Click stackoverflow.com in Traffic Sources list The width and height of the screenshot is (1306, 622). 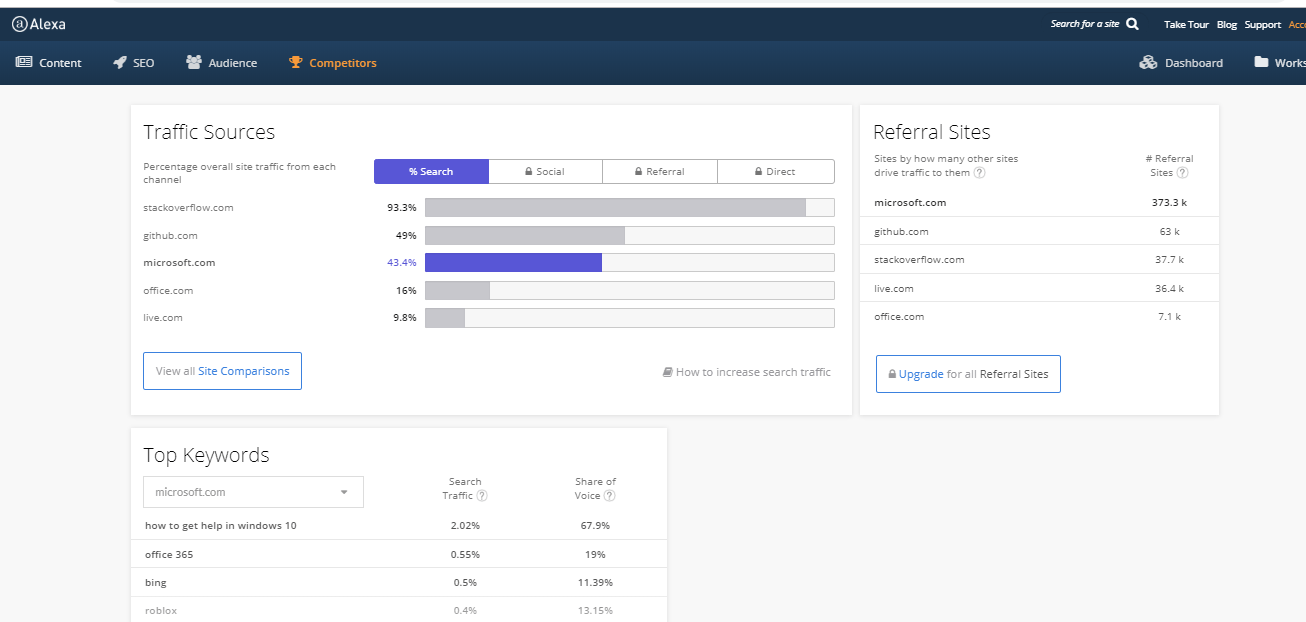click(x=188, y=208)
